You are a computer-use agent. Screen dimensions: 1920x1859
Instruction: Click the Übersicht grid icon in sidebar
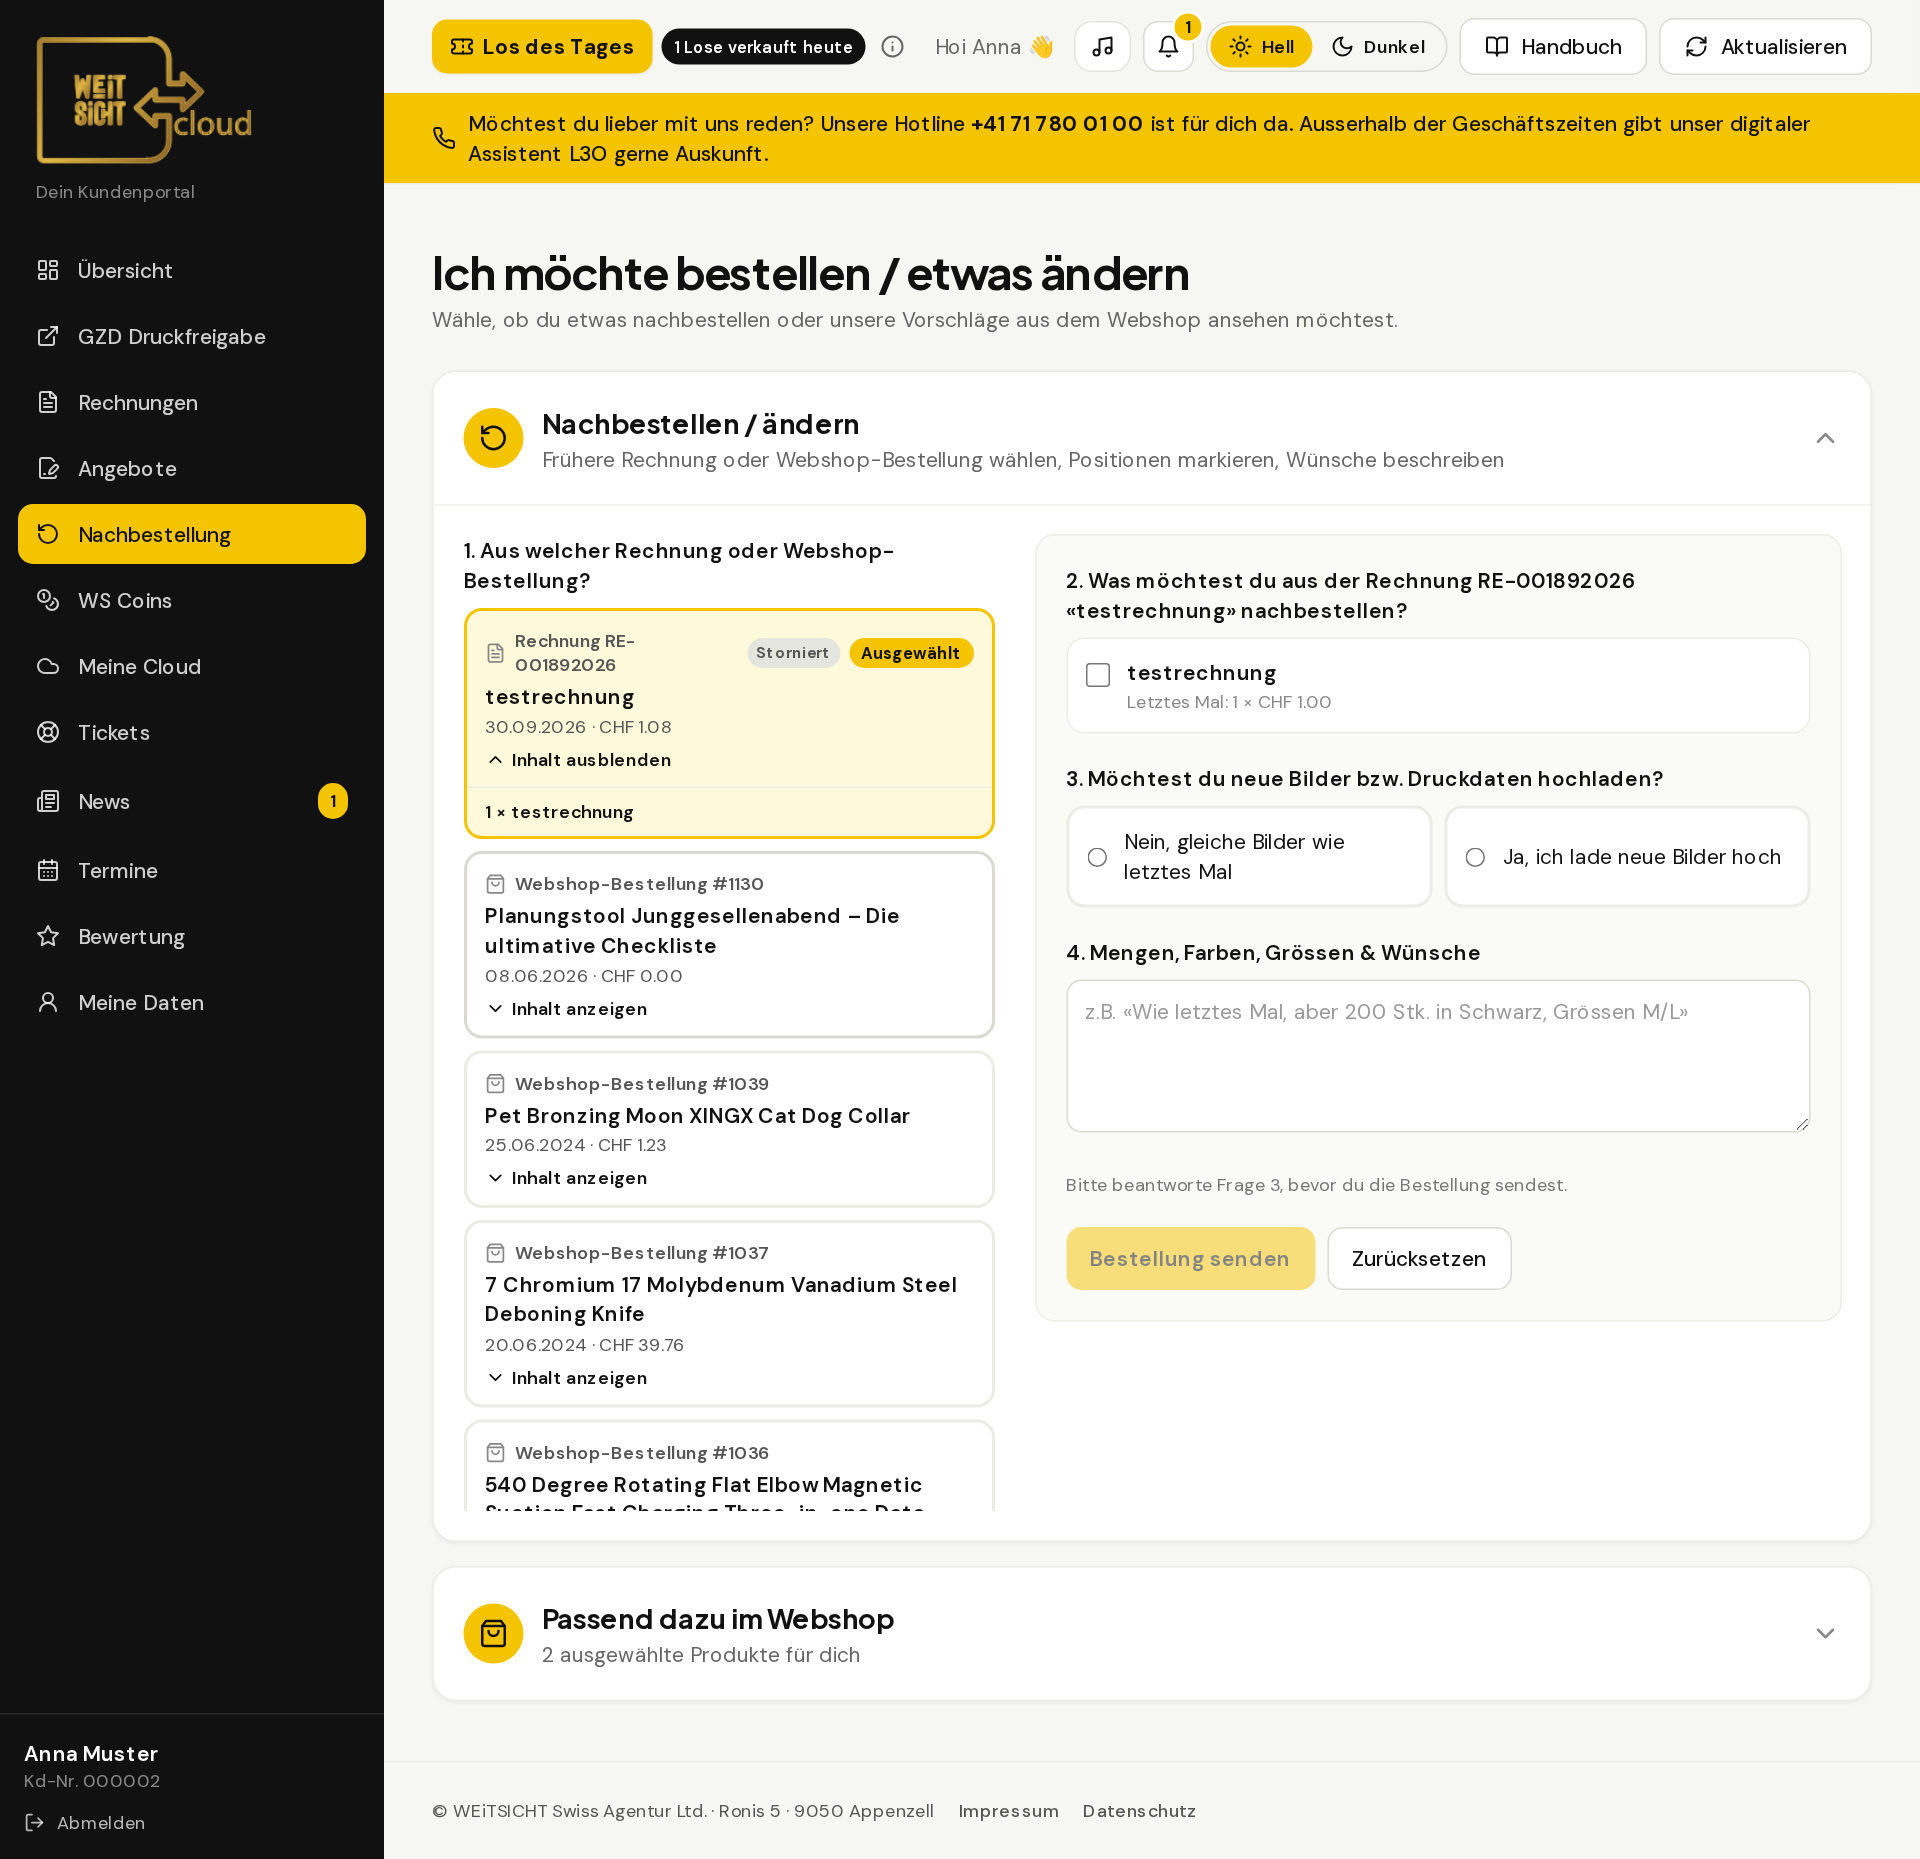coord(48,270)
